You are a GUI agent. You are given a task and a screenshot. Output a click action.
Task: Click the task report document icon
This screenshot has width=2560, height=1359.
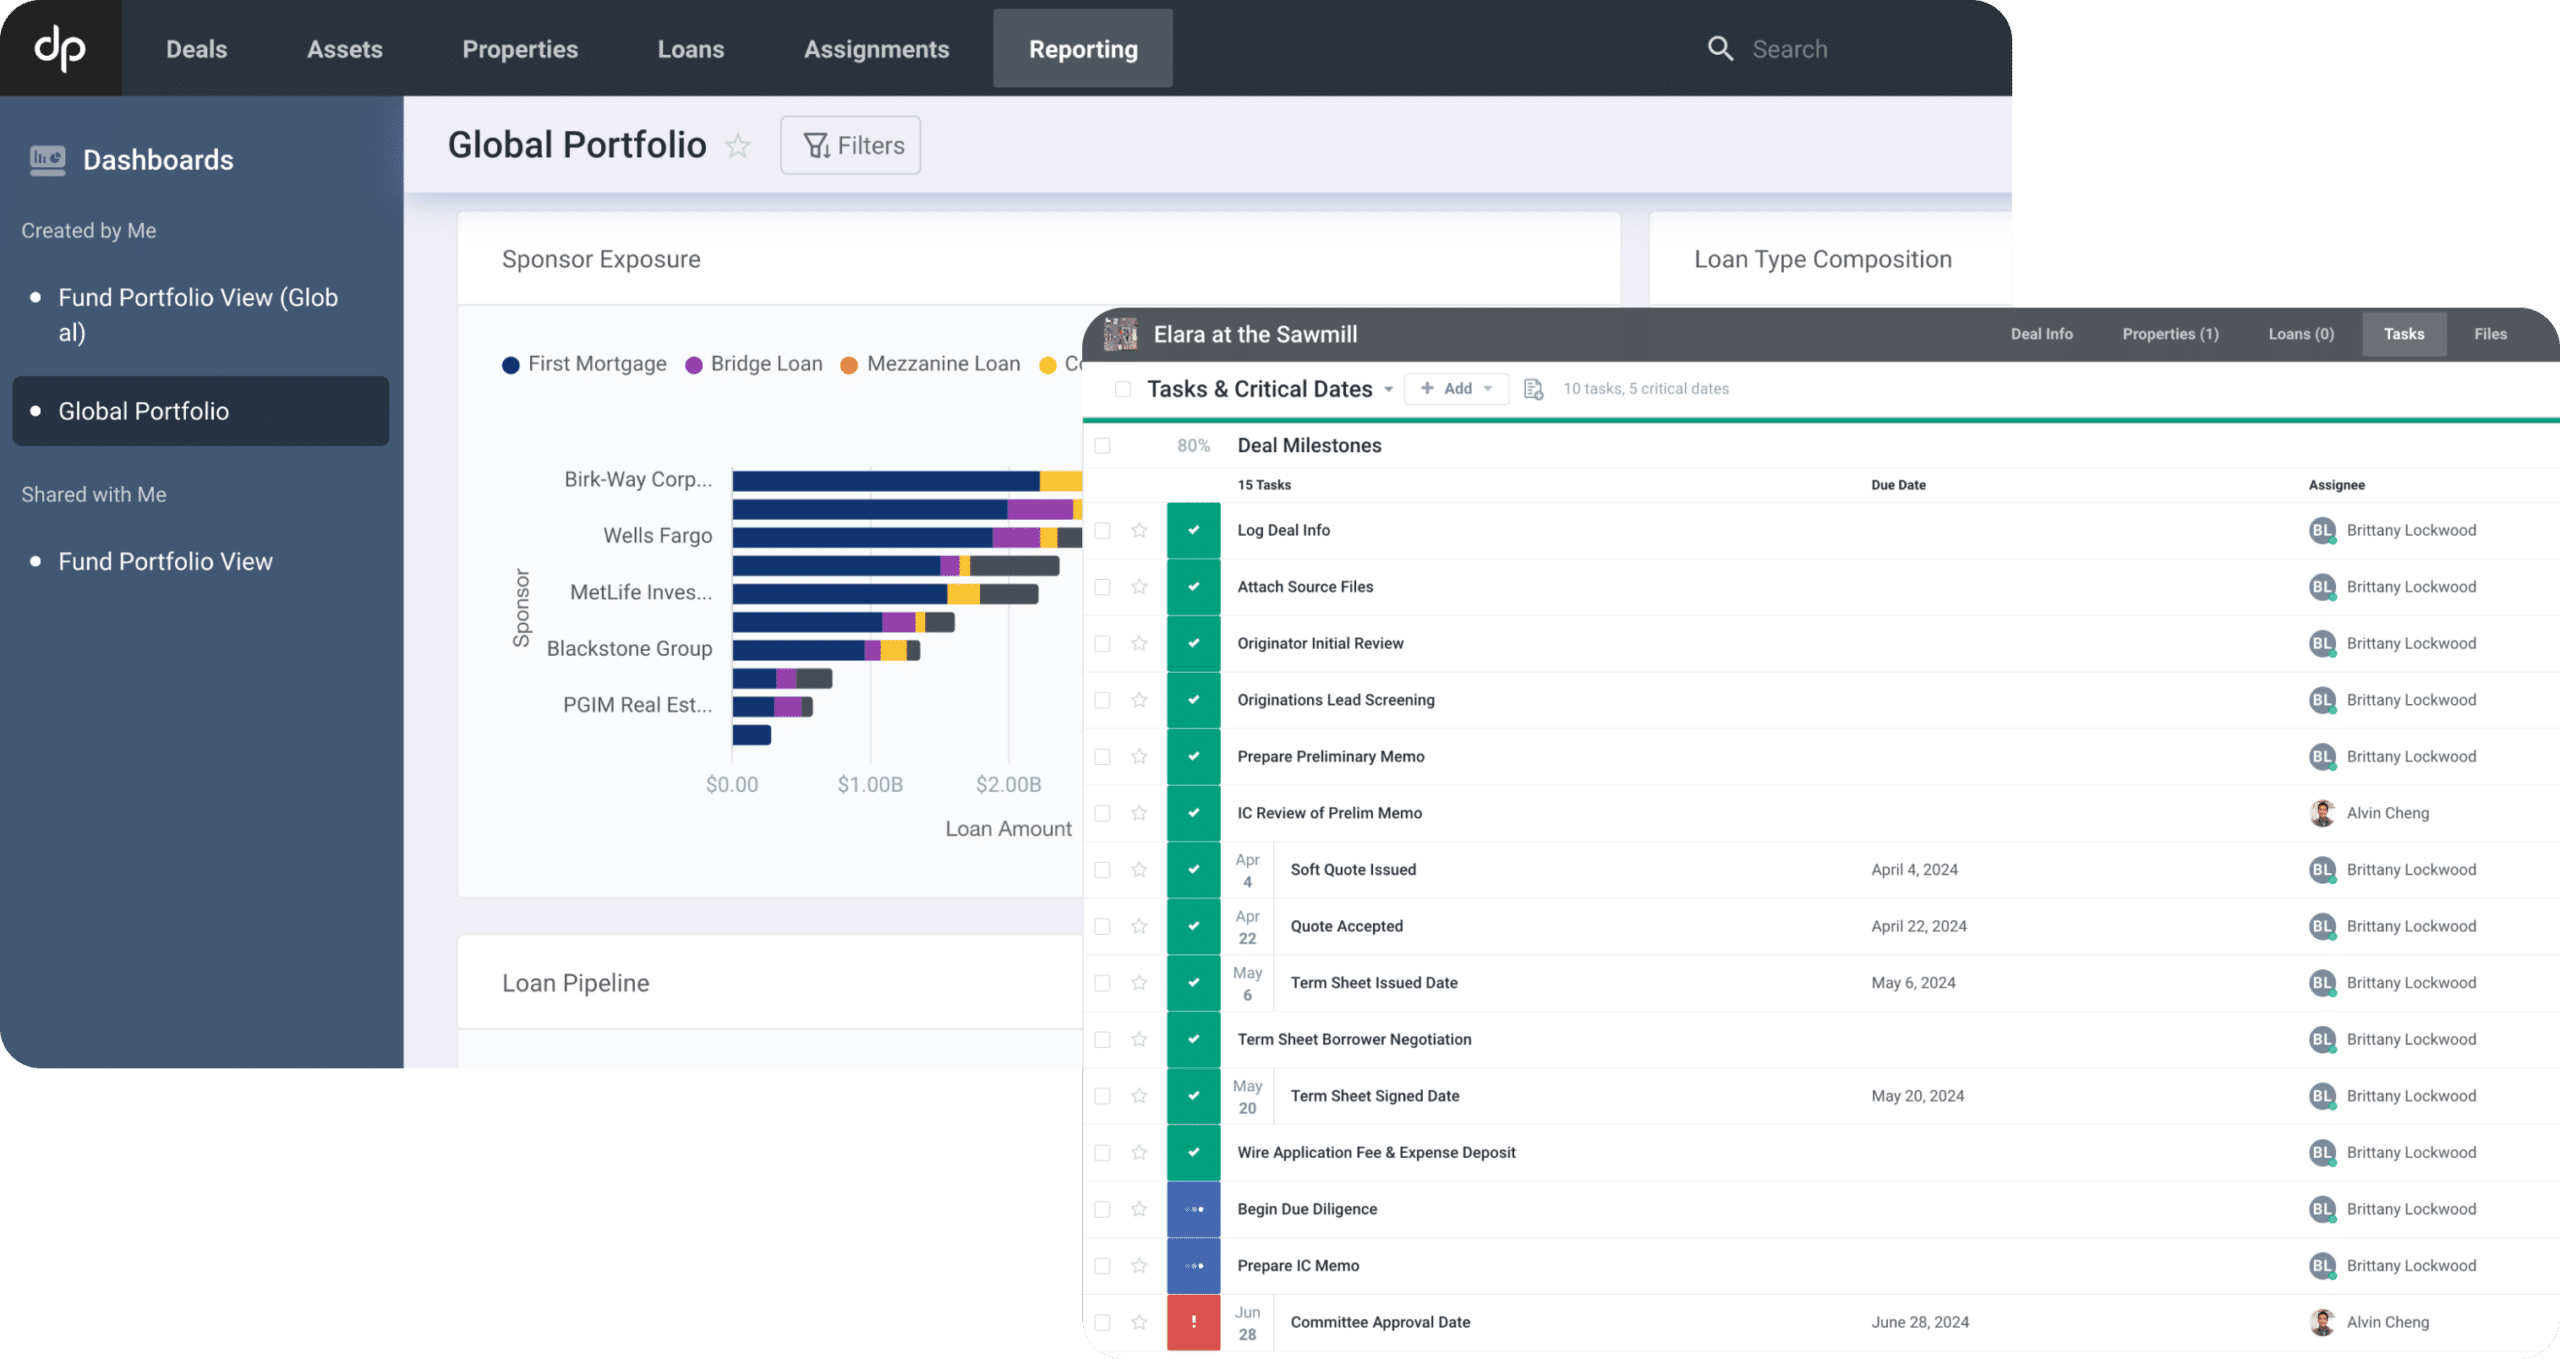pyautogui.click(x=1533, y=389)
